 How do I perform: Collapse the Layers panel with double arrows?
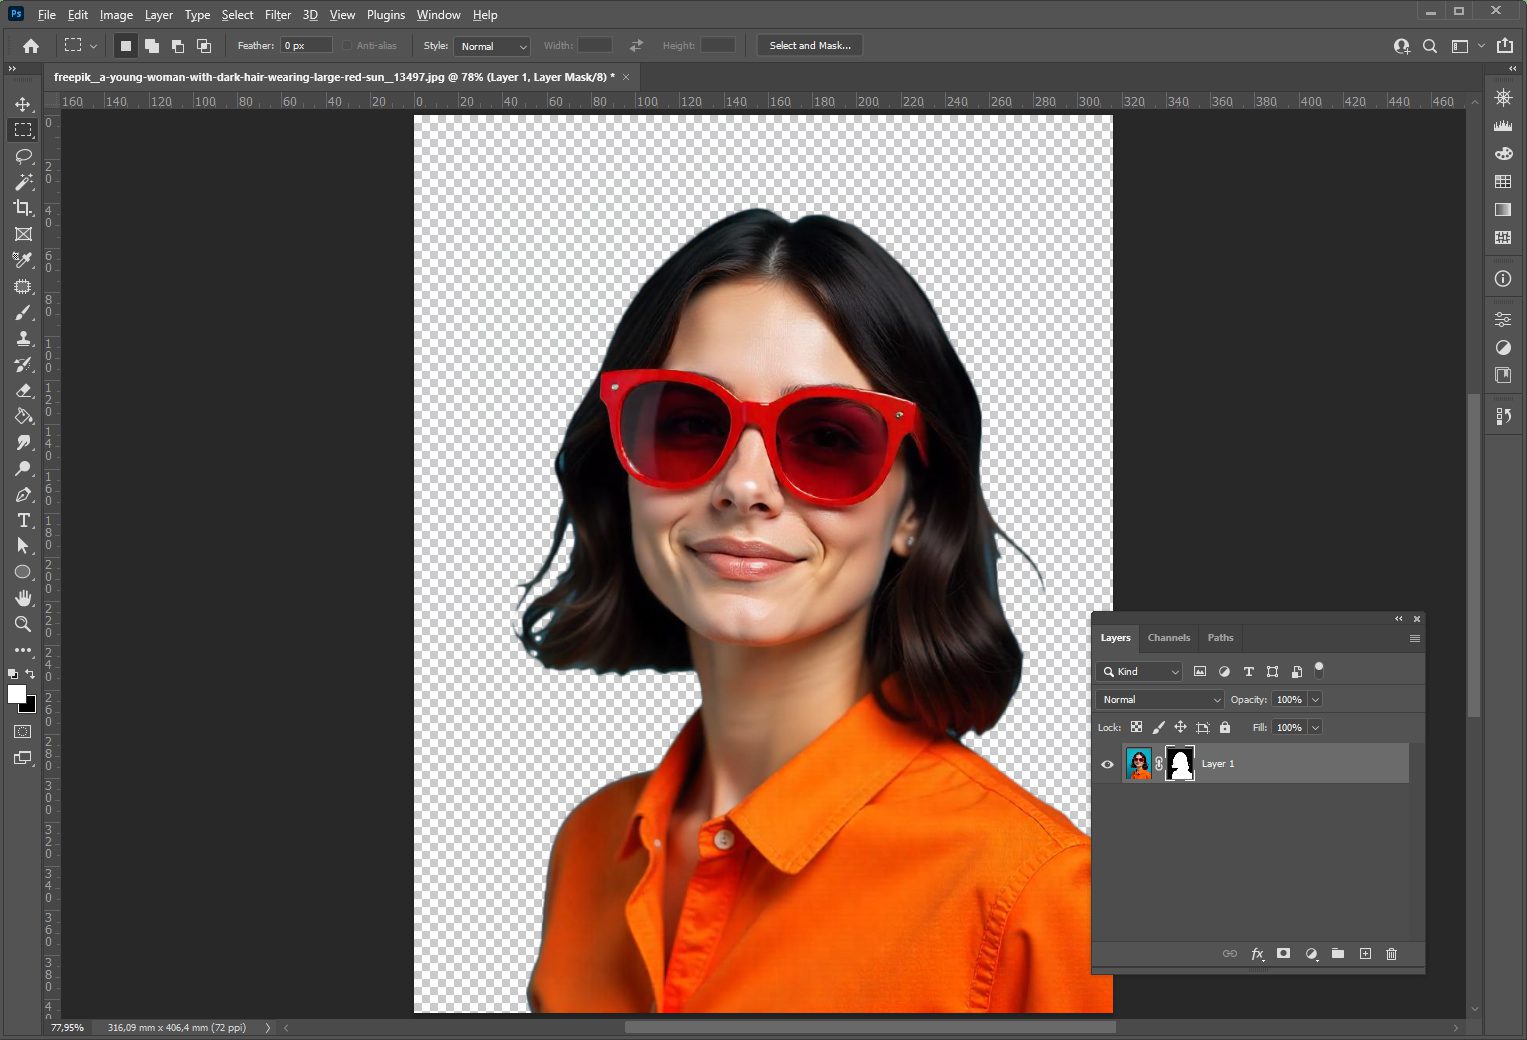click(1399, 619)
